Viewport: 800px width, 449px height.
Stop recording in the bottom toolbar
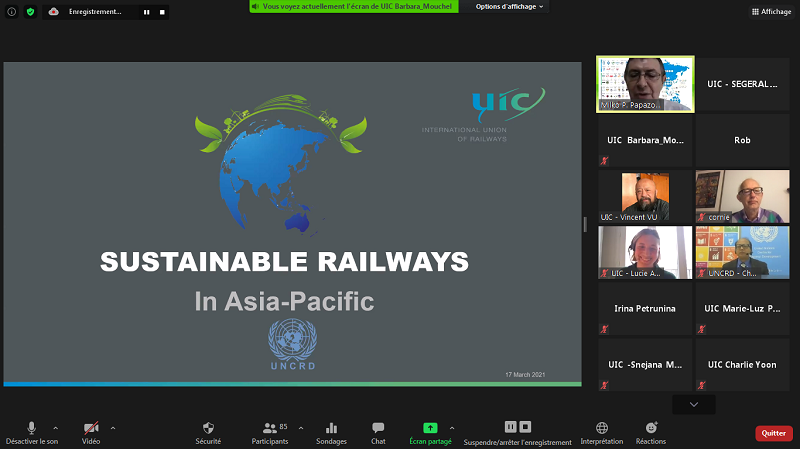(525, 427)
